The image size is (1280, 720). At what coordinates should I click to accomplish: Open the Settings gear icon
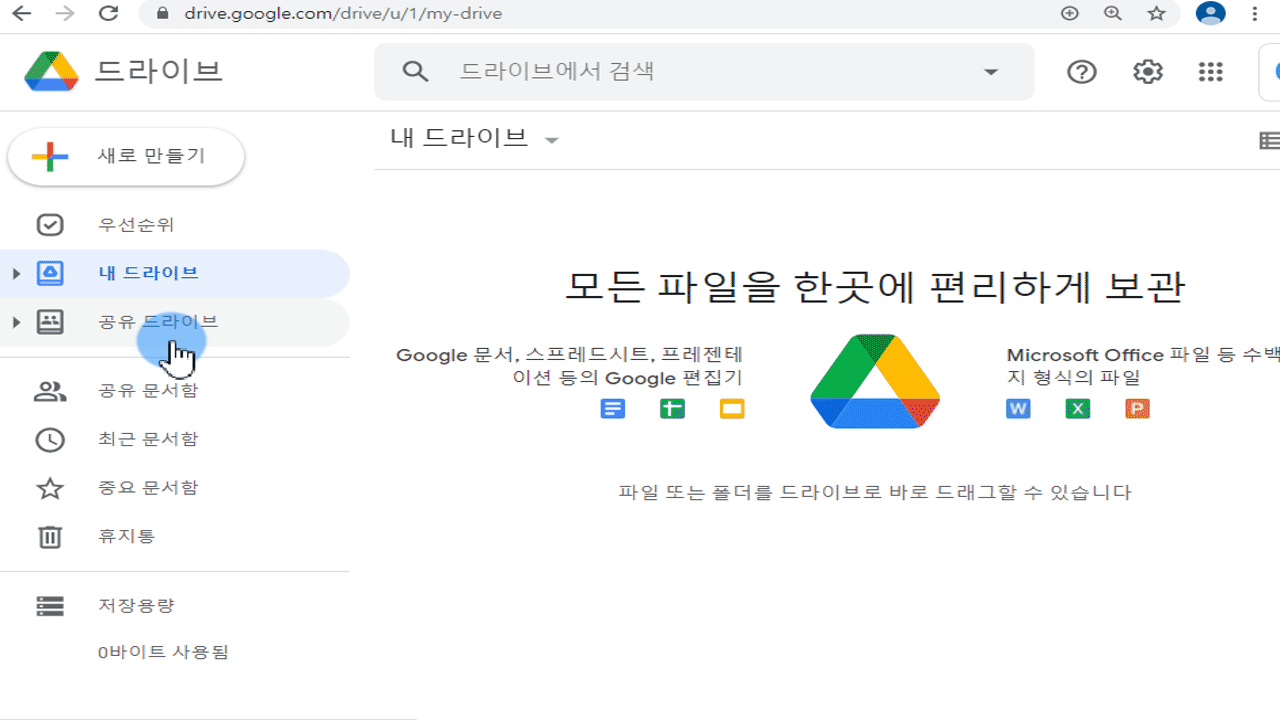coord(1147,72)
